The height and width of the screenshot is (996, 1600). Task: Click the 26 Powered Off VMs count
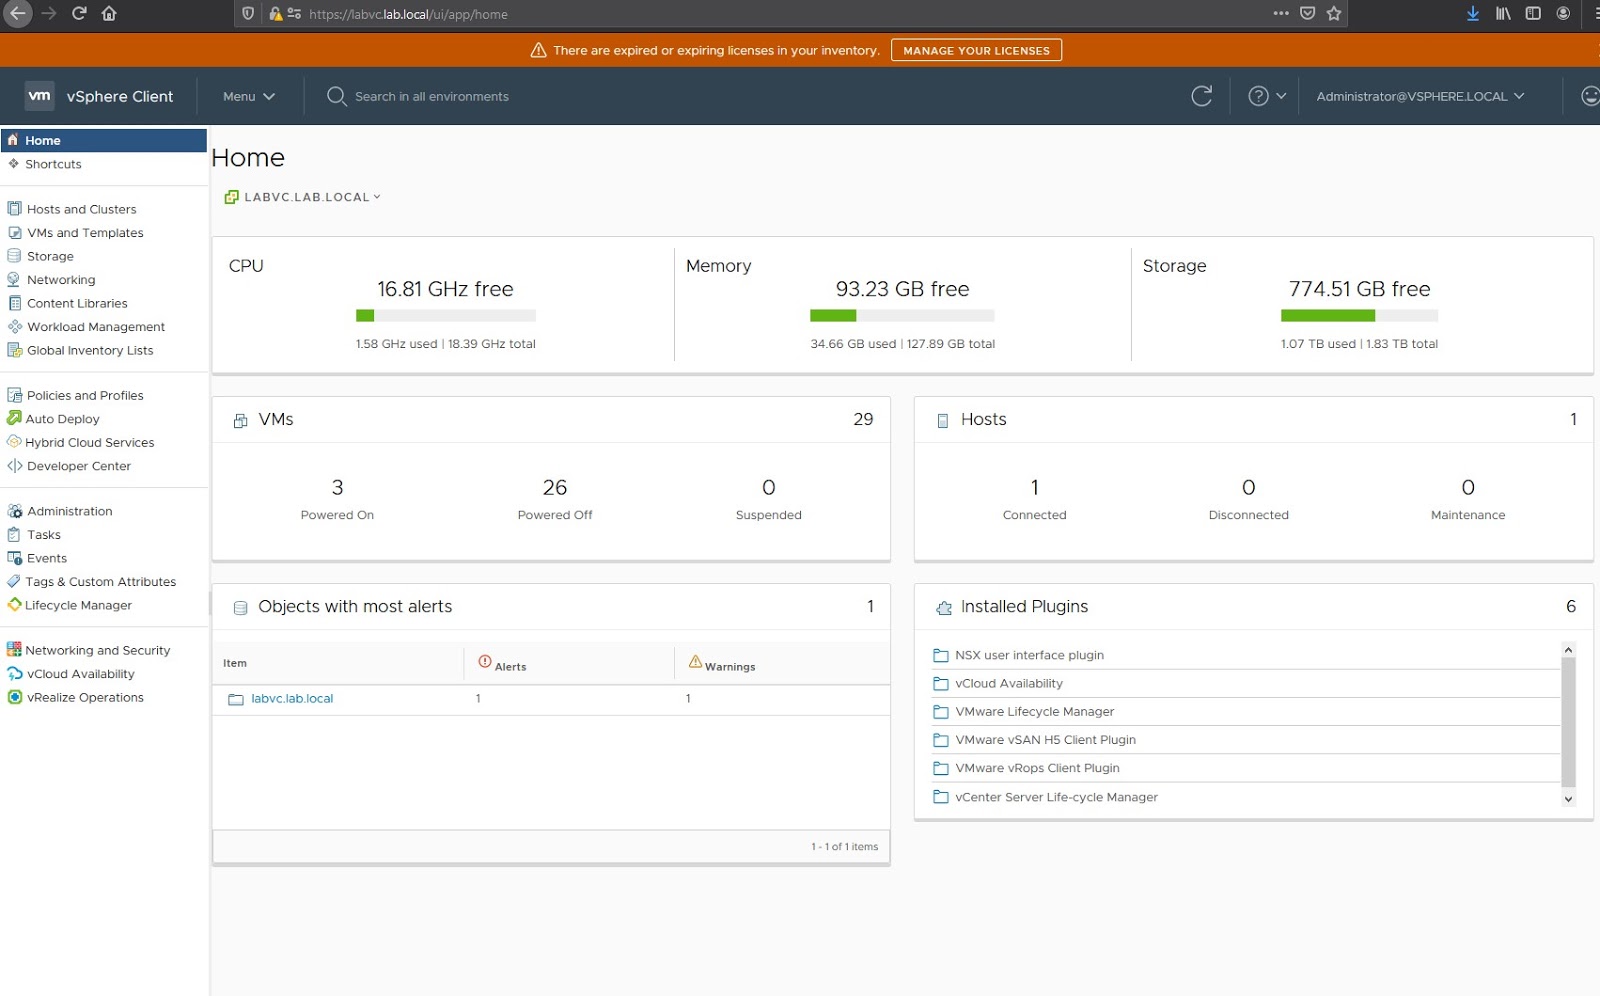coord(555,488)
